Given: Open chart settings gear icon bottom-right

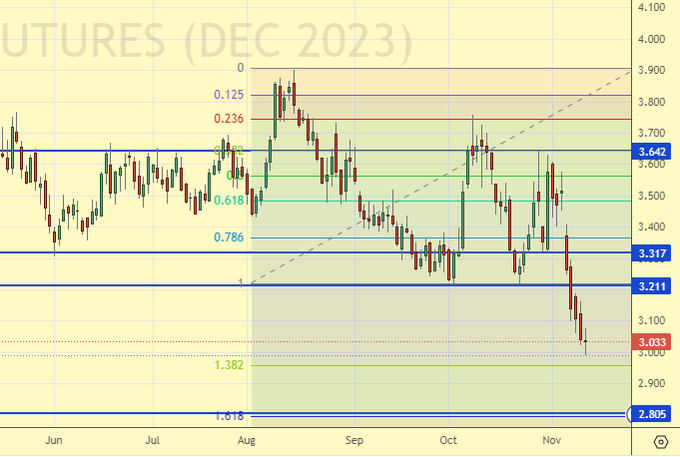Looking at the screenshot, I should pos(660,442).
